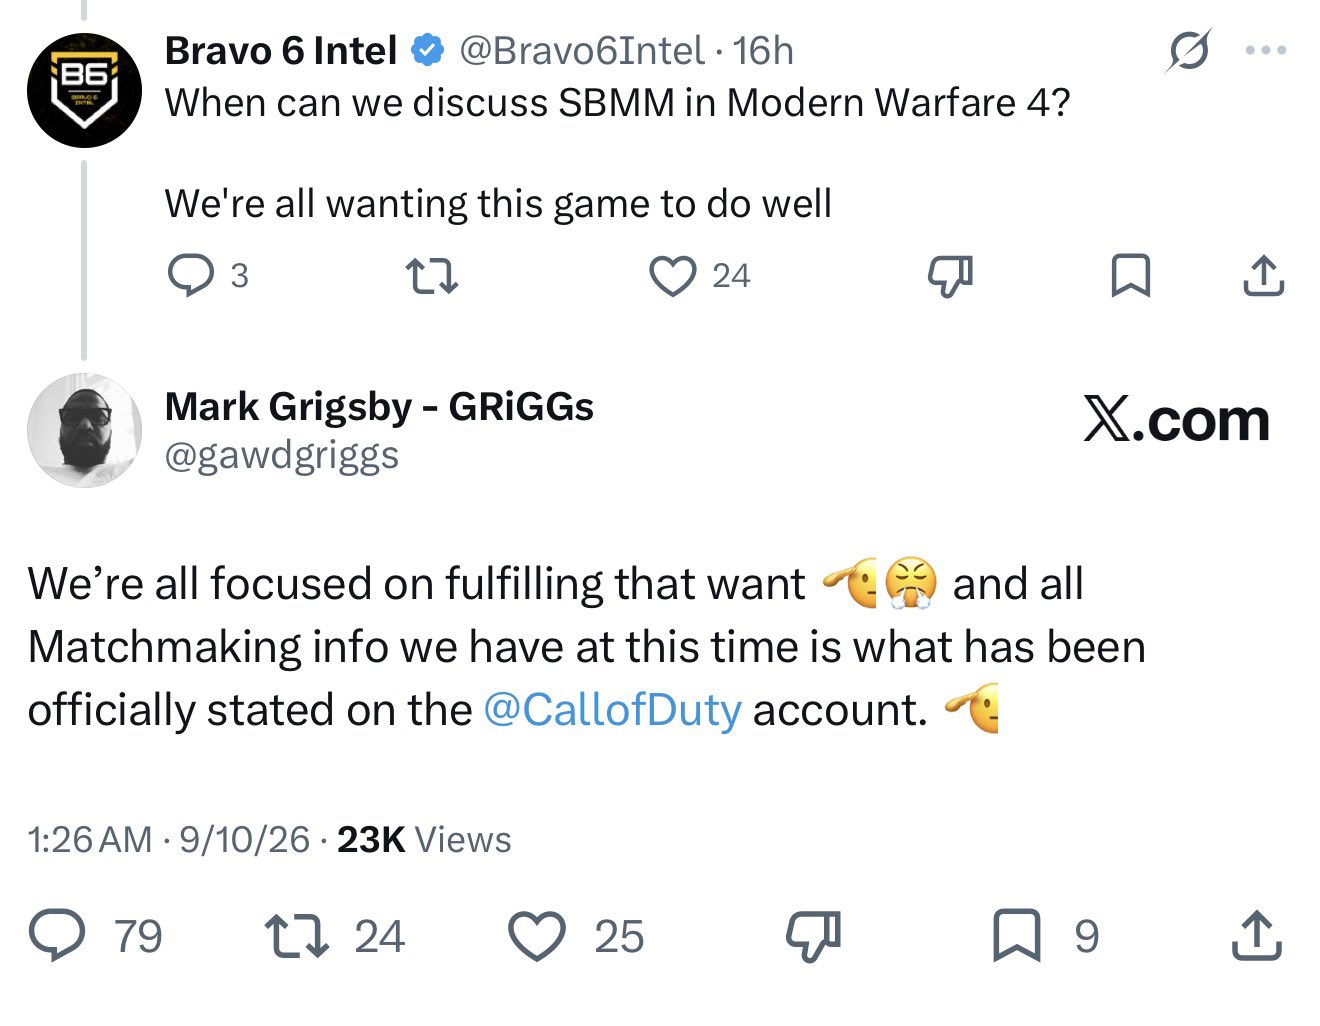Open the Grok slashed-circle icon
The image size is (1320, 1026).
1189,50
